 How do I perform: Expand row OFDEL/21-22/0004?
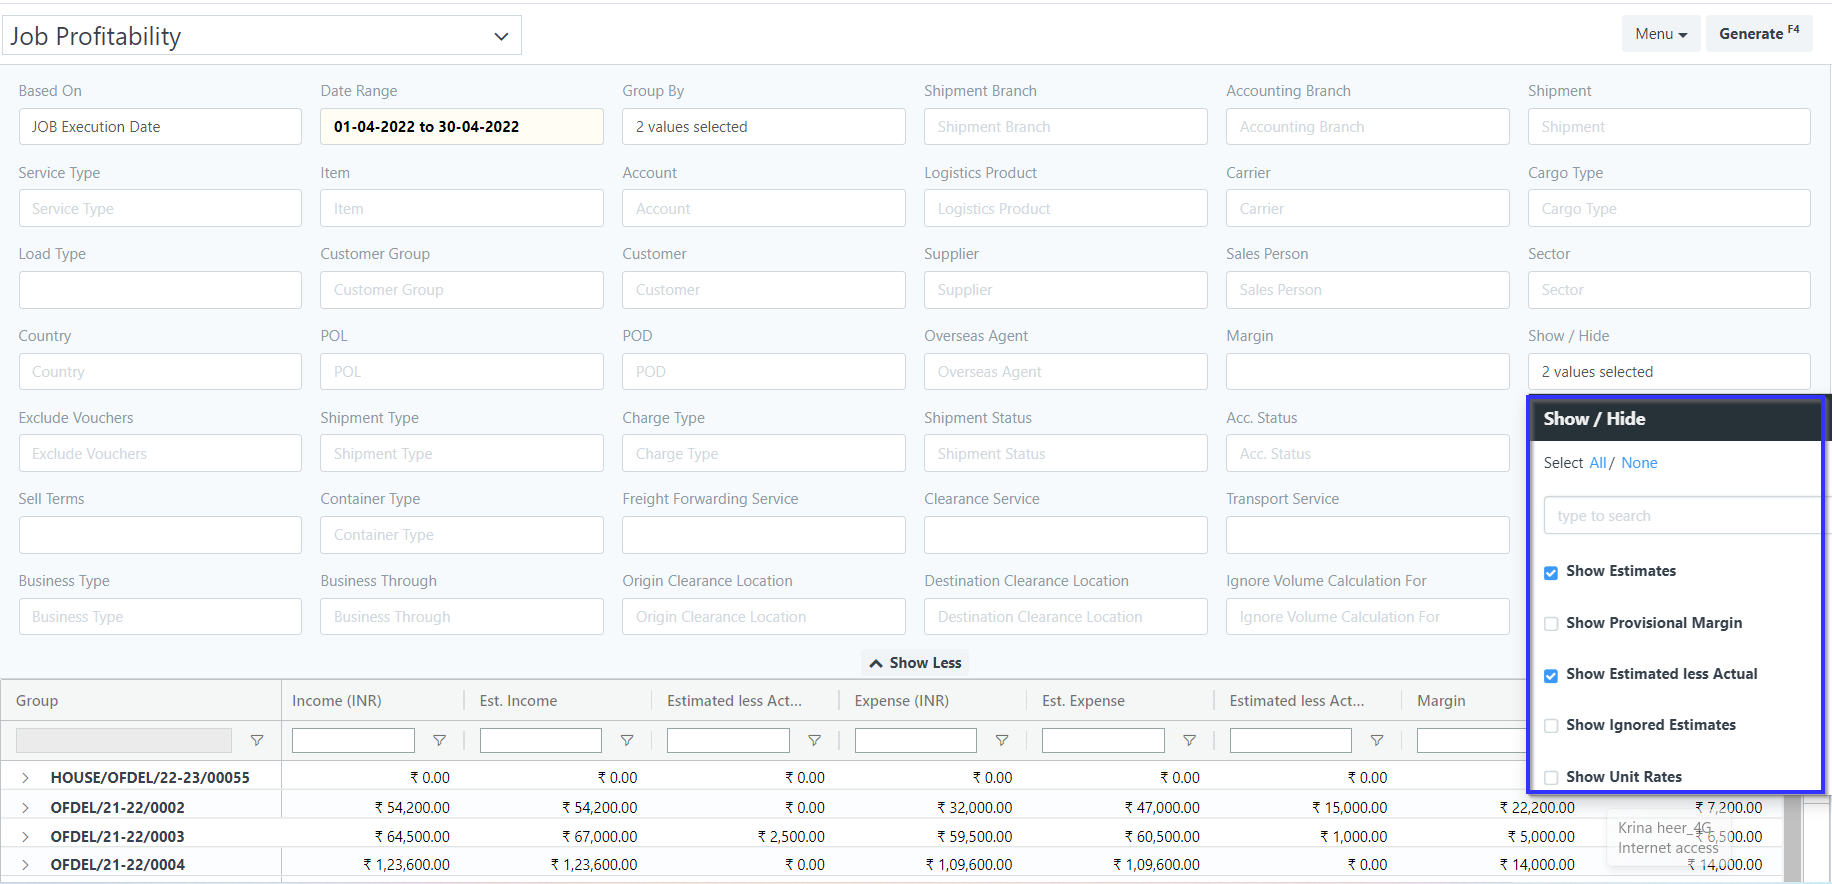click(25, 865)
